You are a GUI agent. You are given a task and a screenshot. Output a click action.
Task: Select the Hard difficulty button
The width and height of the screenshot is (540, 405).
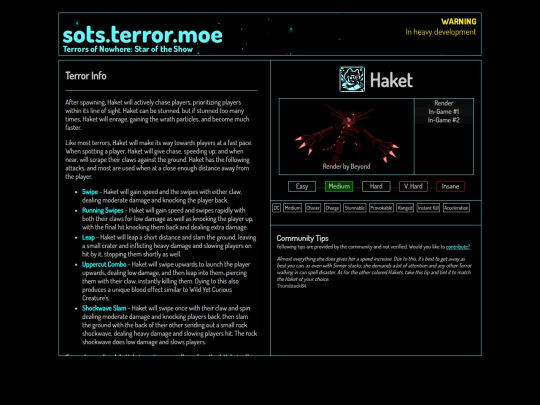click(376, 186)
